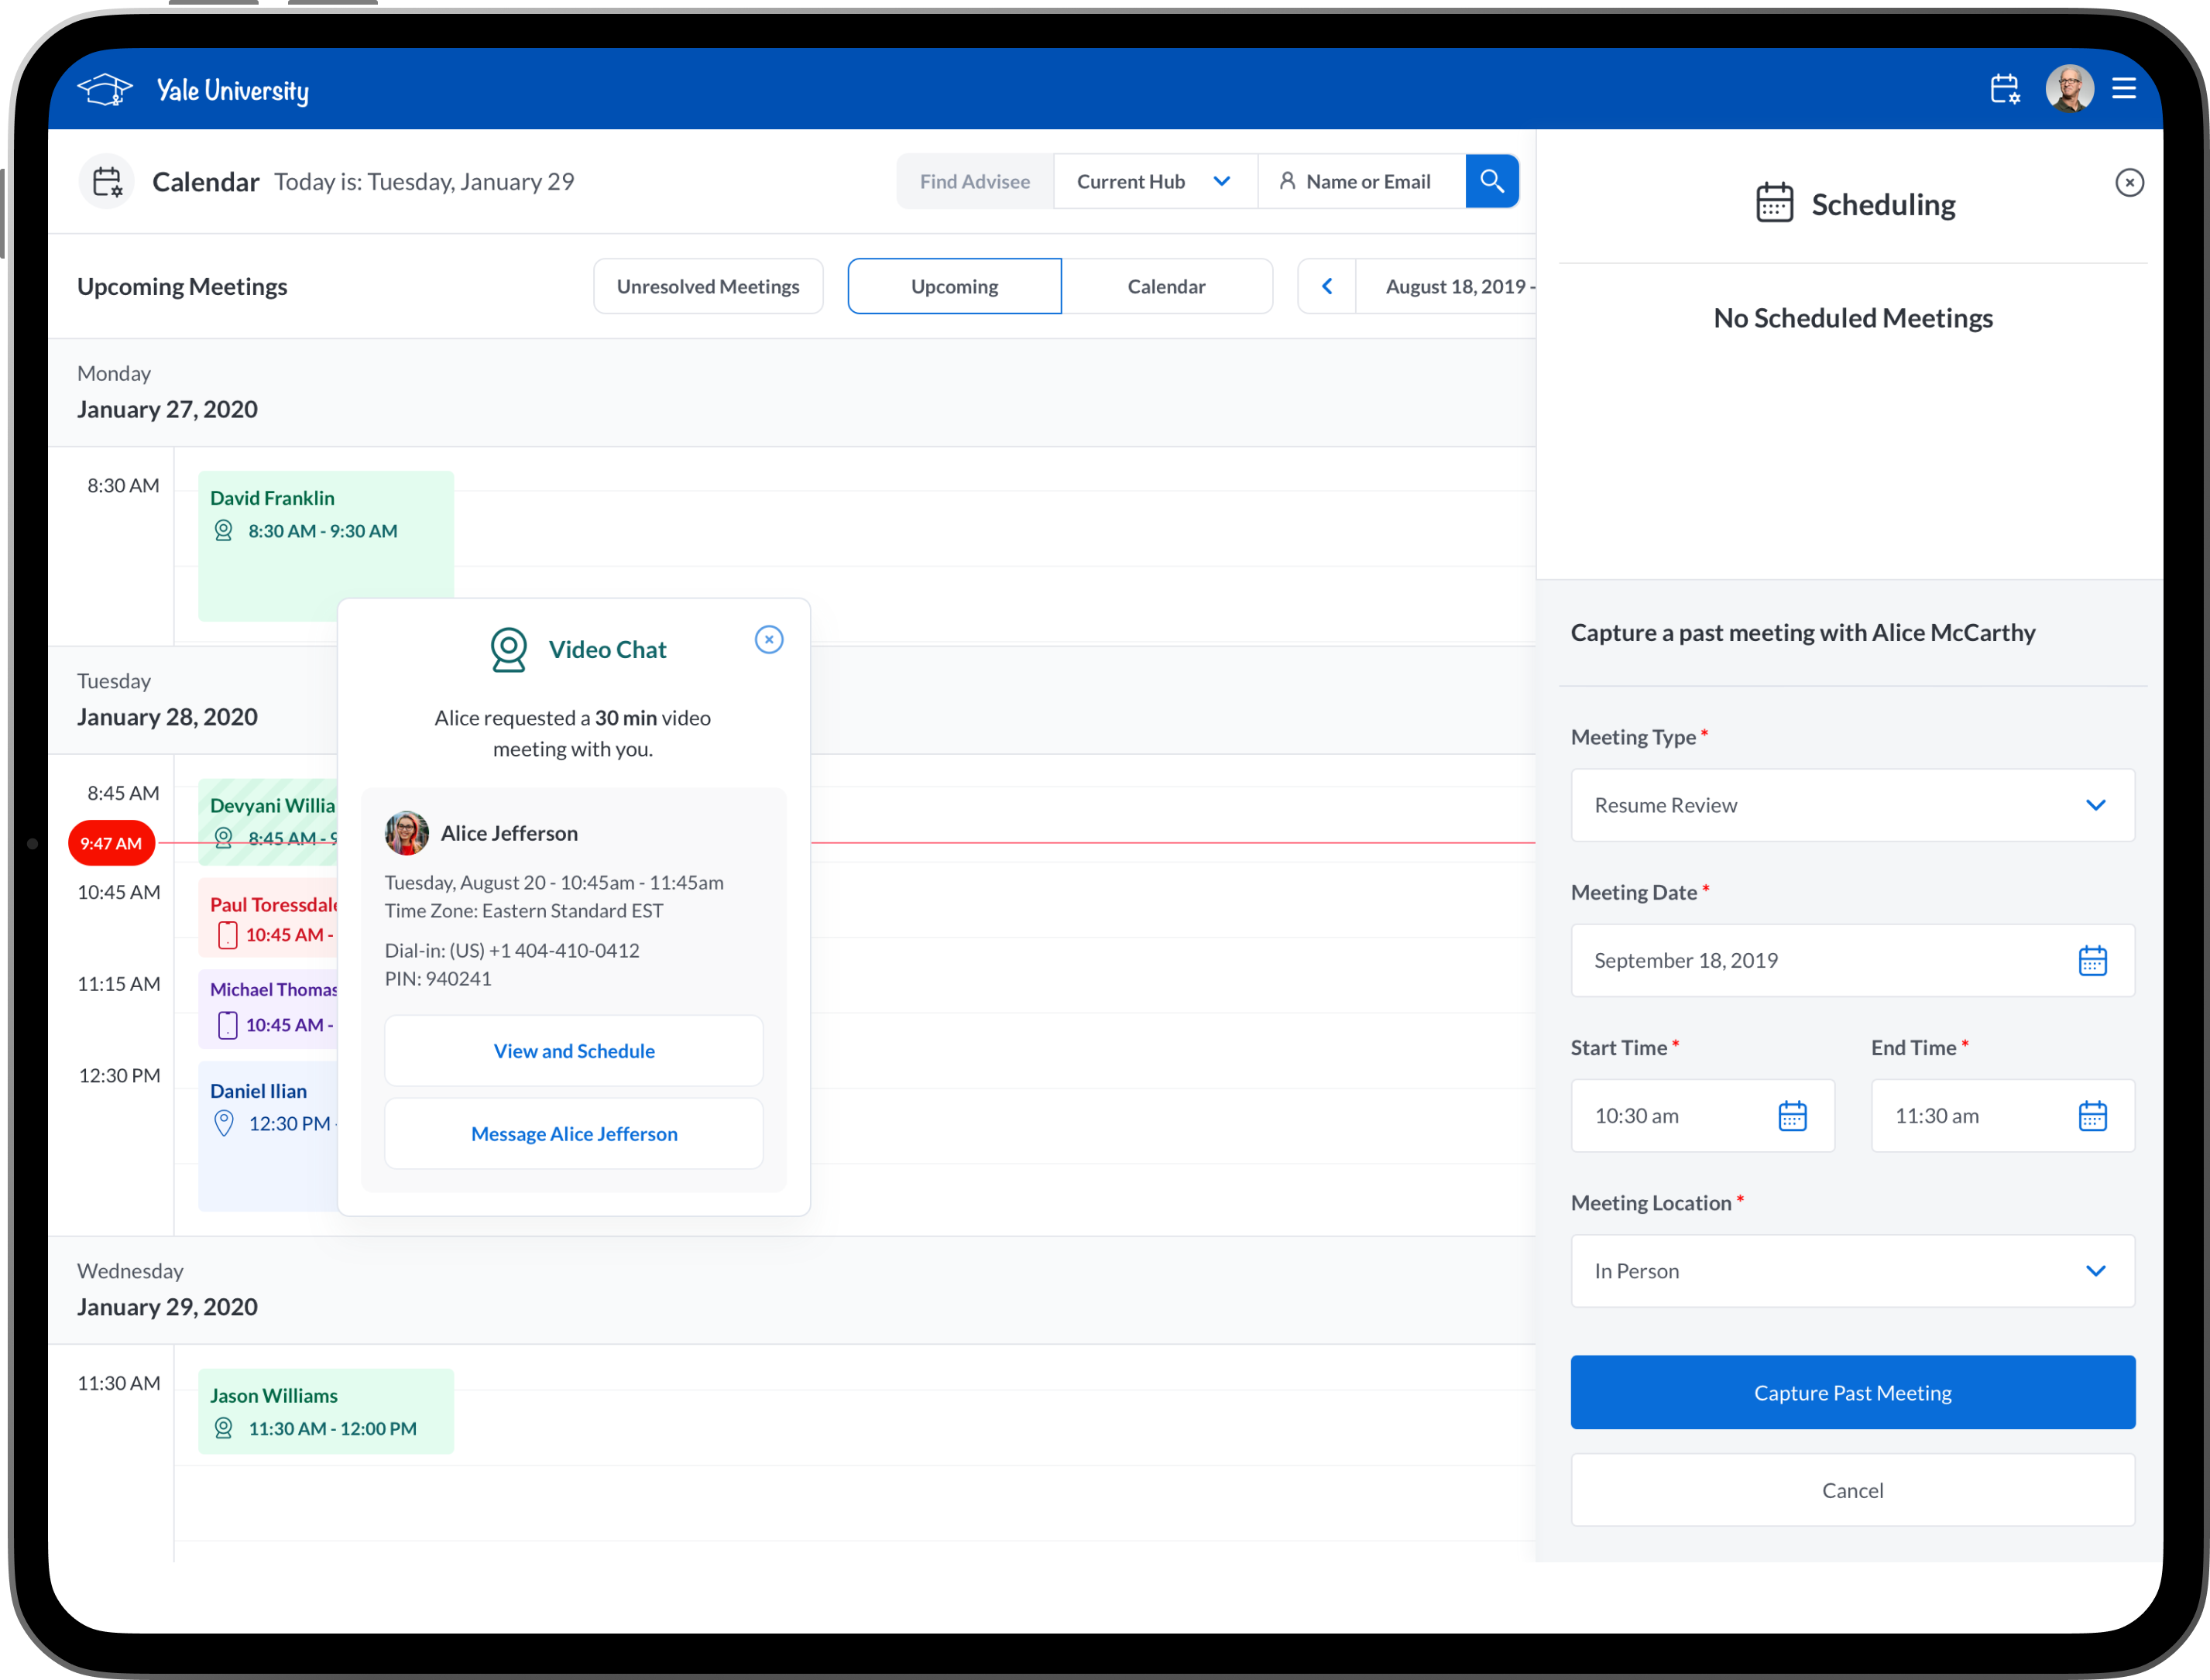
Task: Click View and Schedule
Action: pyautogui.click(x=574, y=1051)
